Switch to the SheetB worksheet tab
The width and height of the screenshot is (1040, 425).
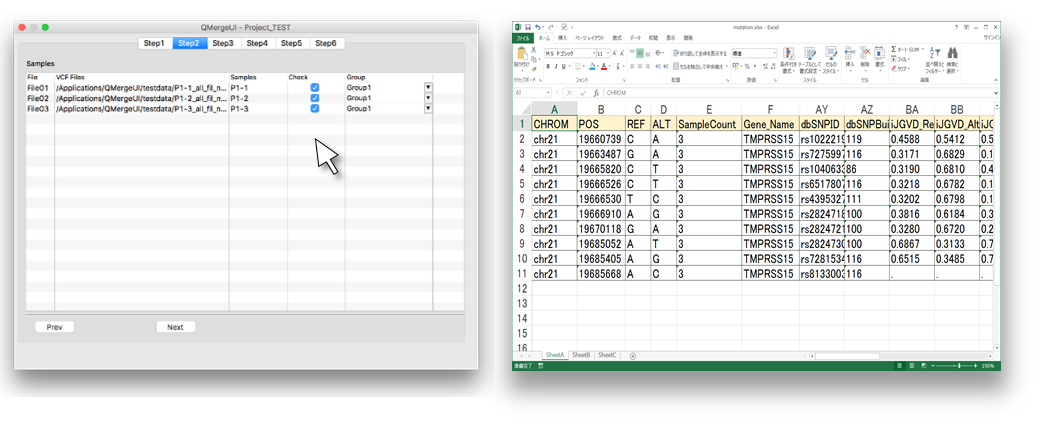pos(581,355)
